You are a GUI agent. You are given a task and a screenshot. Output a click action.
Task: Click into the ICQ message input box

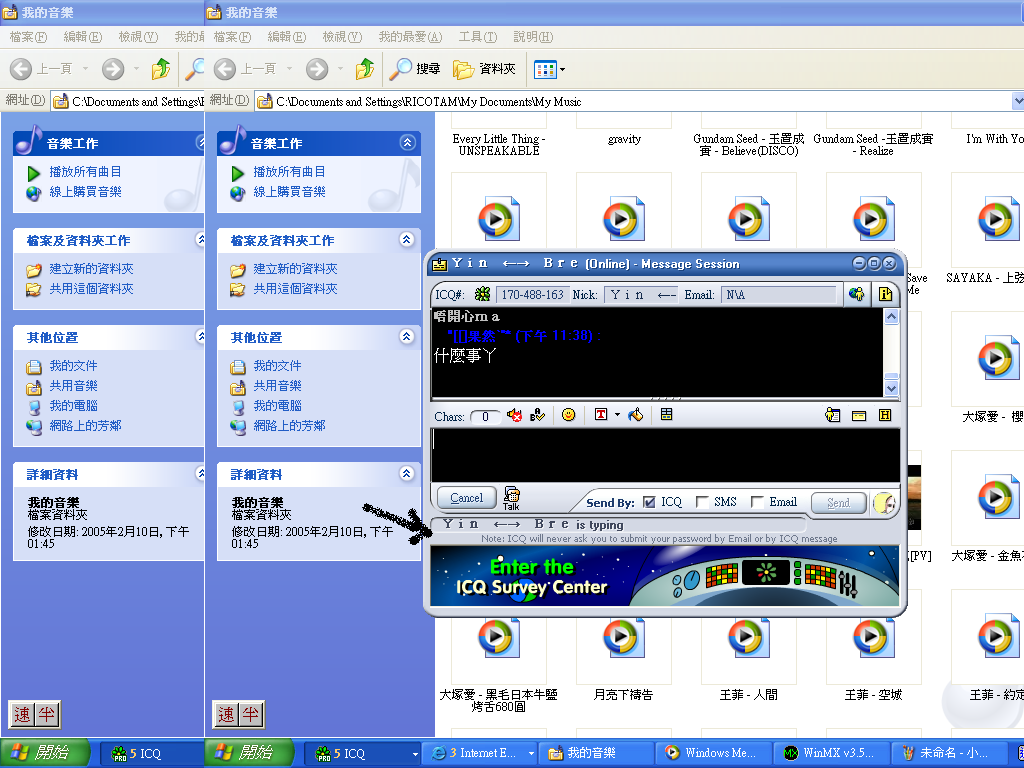[665, 455]
